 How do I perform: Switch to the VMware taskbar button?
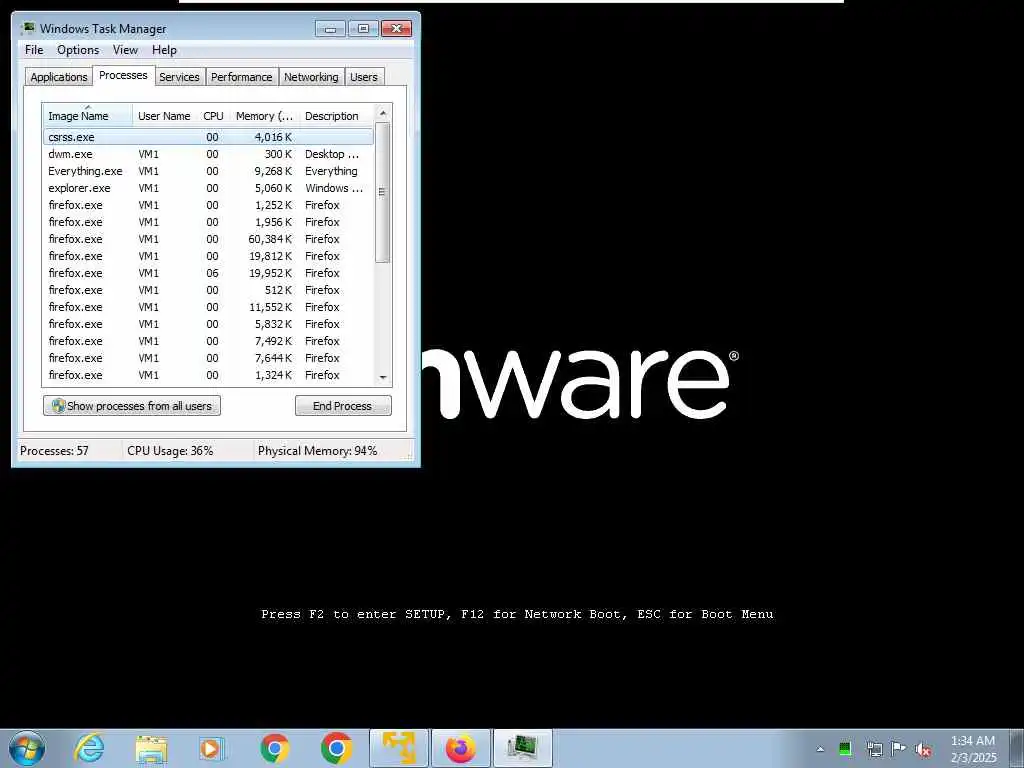[398, 748]
